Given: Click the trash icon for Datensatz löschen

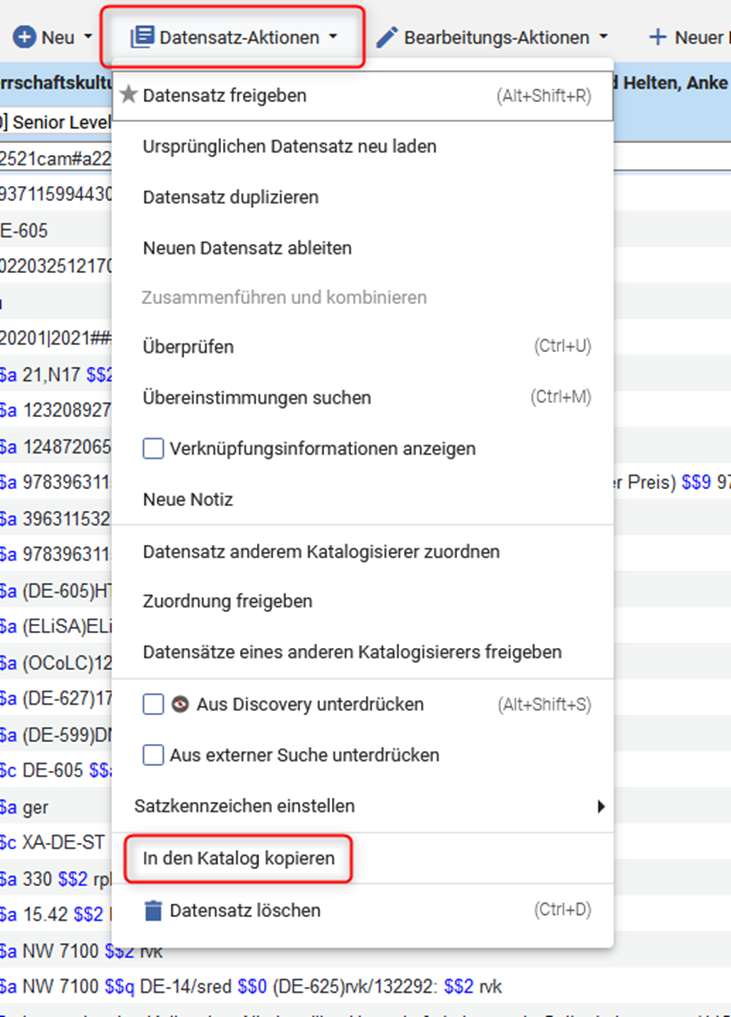Looking at the screenshot, I should pyautogui.click(x=153, y=910).
